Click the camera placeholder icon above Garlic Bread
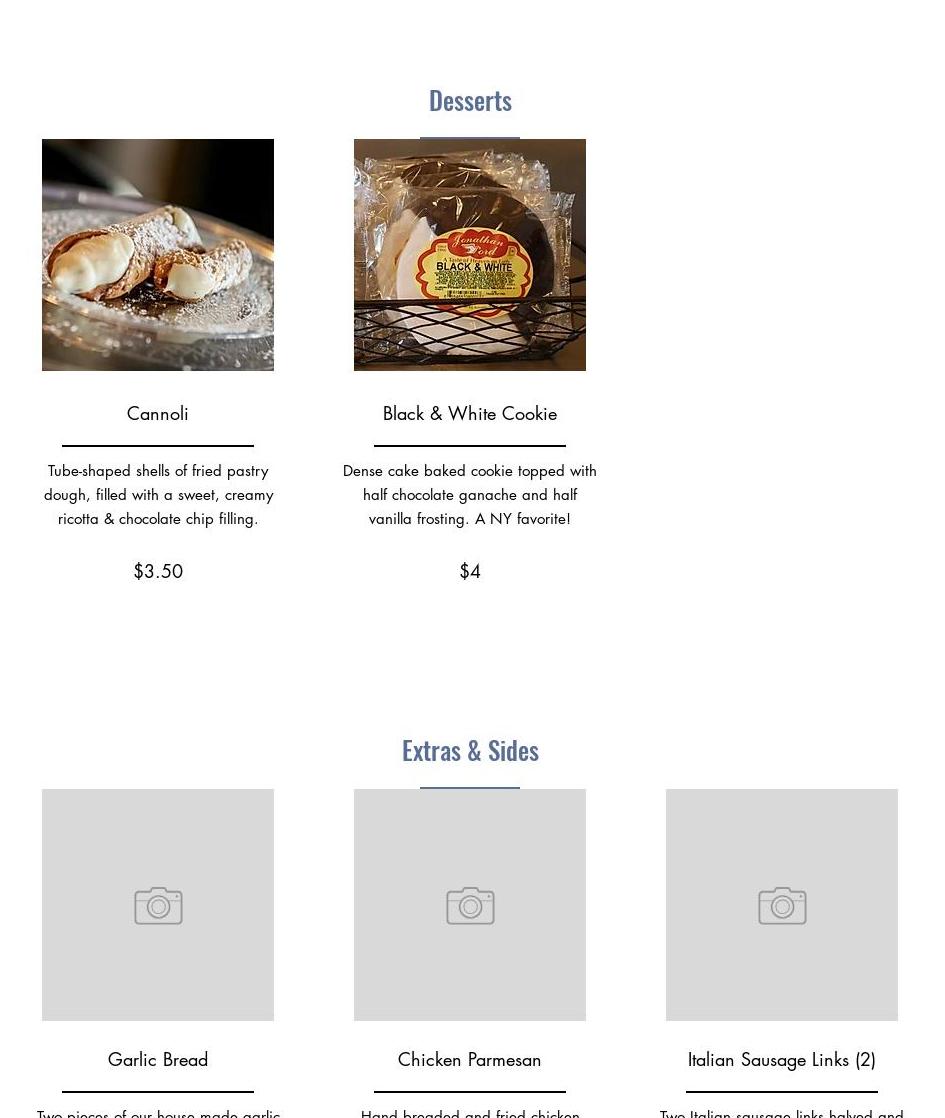 pyautogui.click(x=158, y=906)
